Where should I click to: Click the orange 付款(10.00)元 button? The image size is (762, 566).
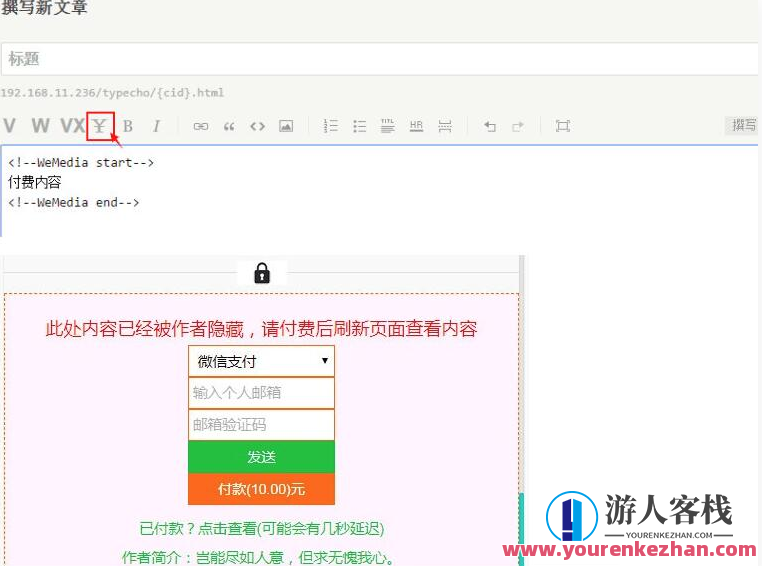click(x=261, y=489)
